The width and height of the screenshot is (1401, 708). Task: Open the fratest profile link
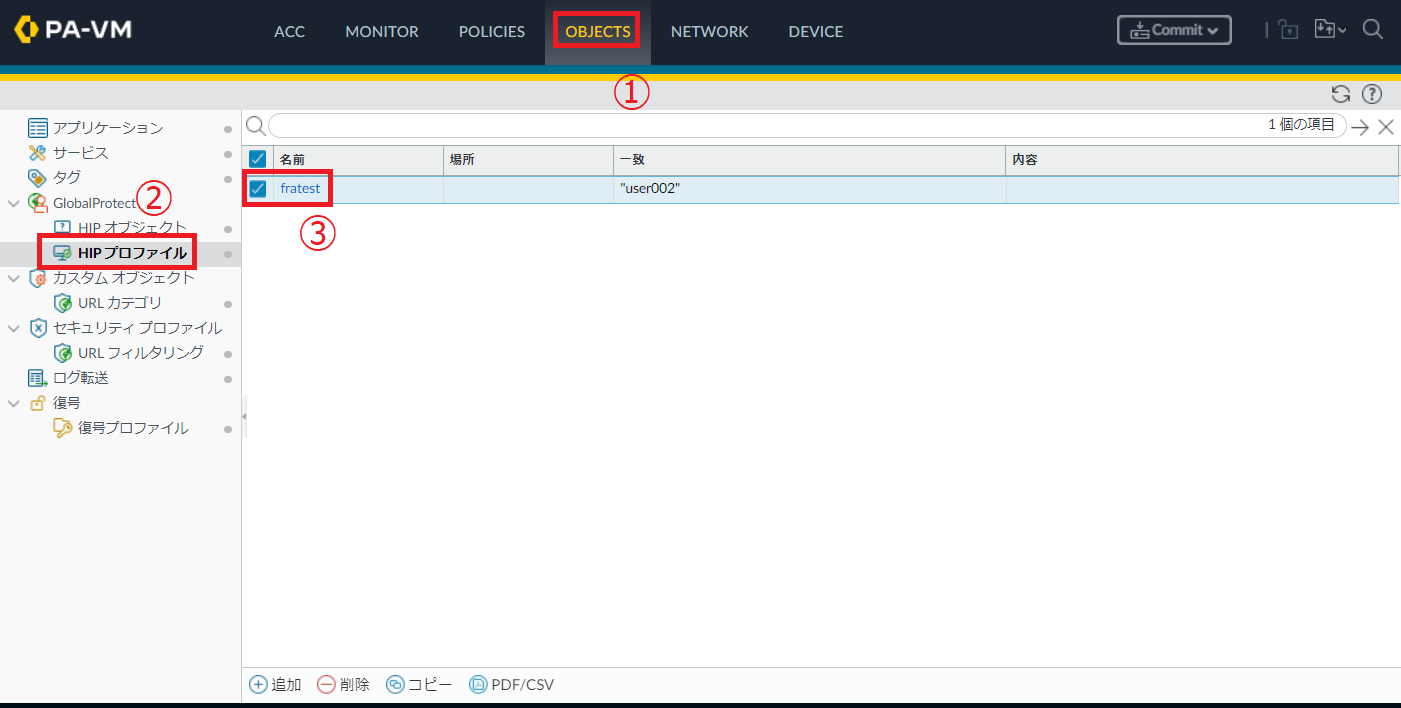click(x=300, y=188)
